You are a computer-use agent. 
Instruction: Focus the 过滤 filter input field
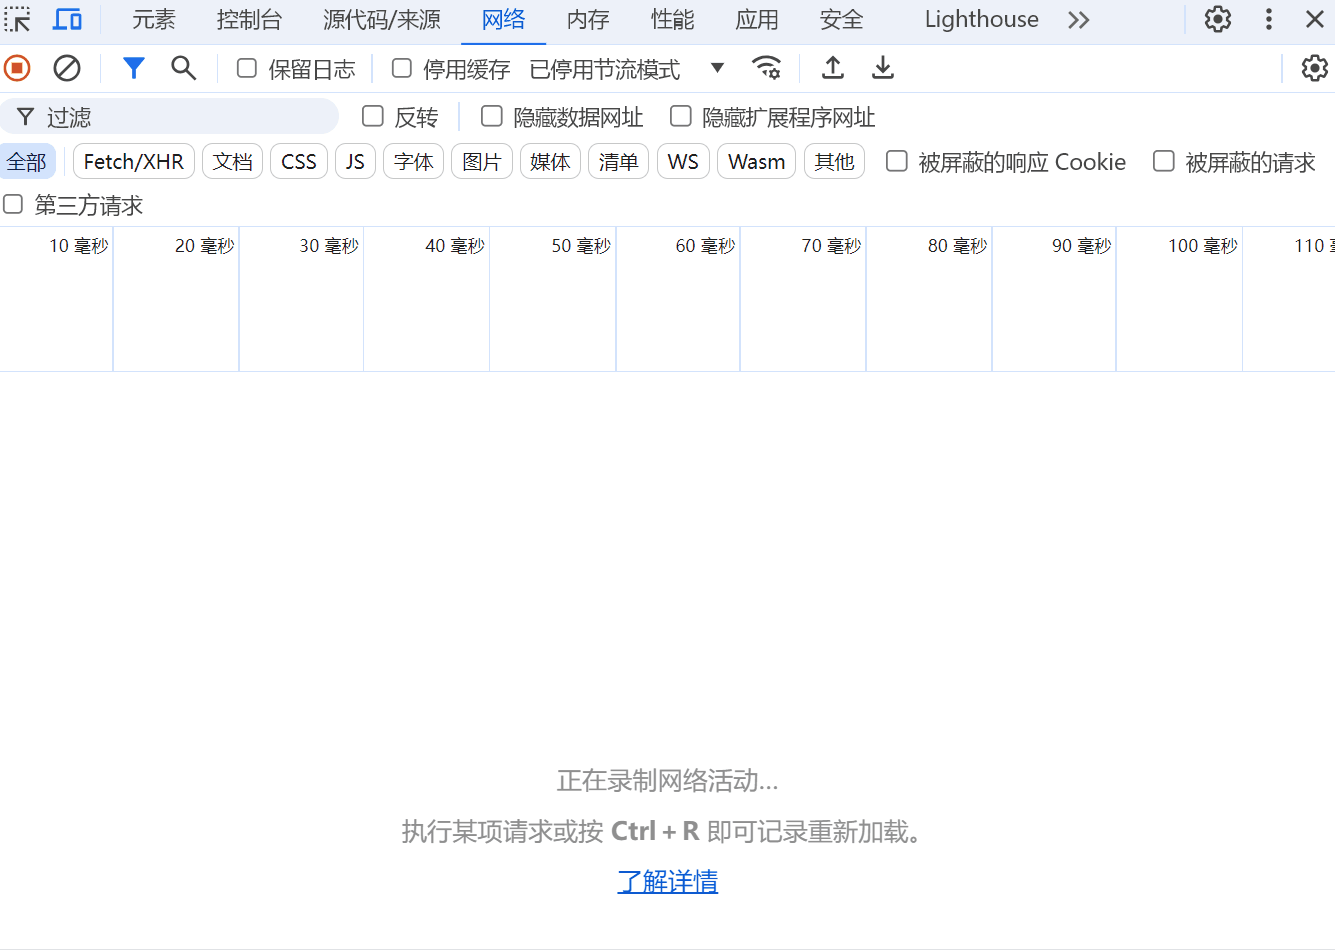click(170, 117)
